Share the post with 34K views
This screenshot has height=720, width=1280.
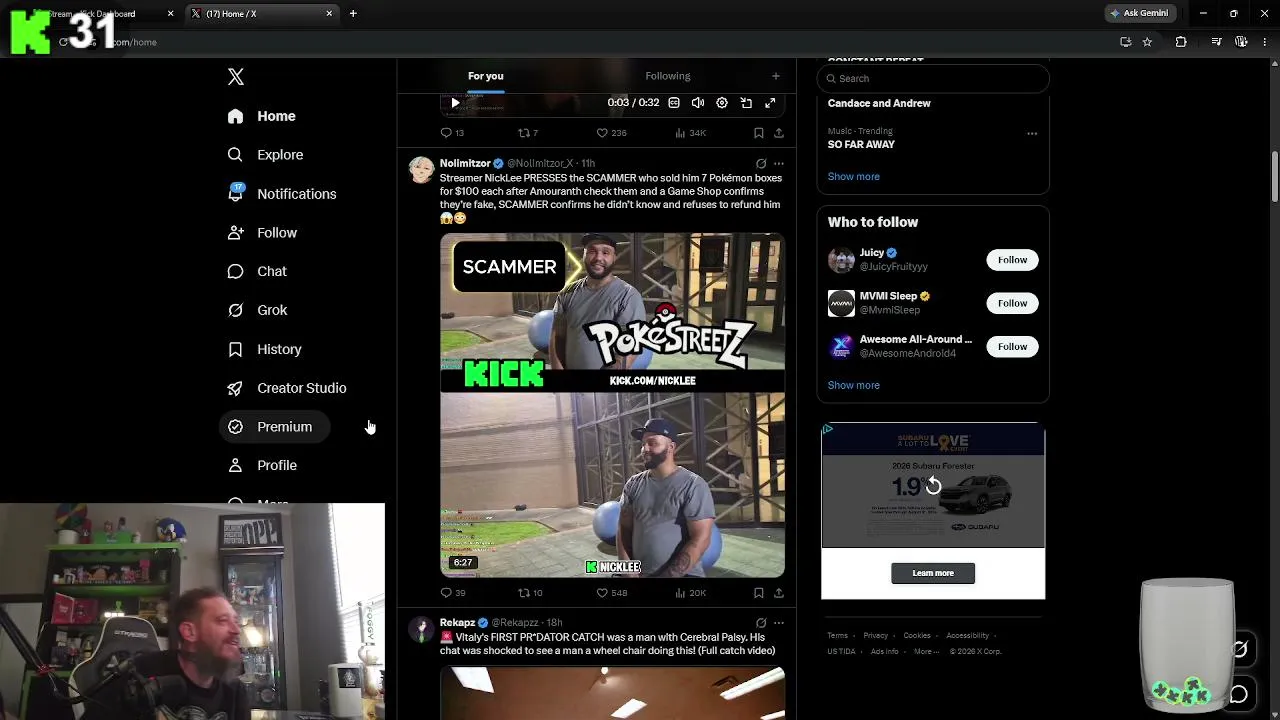779,133
